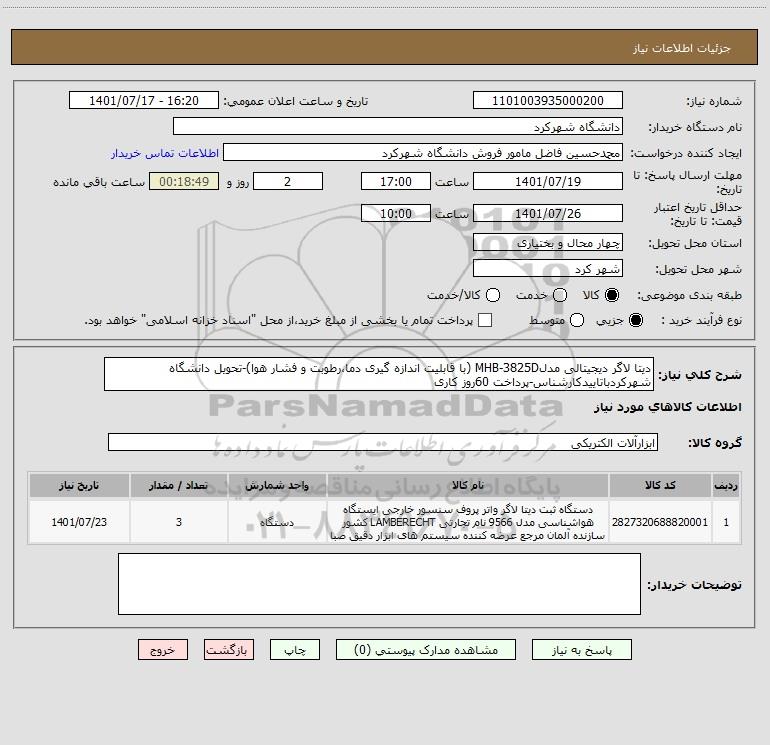The height and width of the screenshot is (745, 770).
Task: Click the quantity cell showing 3
Action: (179, 522)
